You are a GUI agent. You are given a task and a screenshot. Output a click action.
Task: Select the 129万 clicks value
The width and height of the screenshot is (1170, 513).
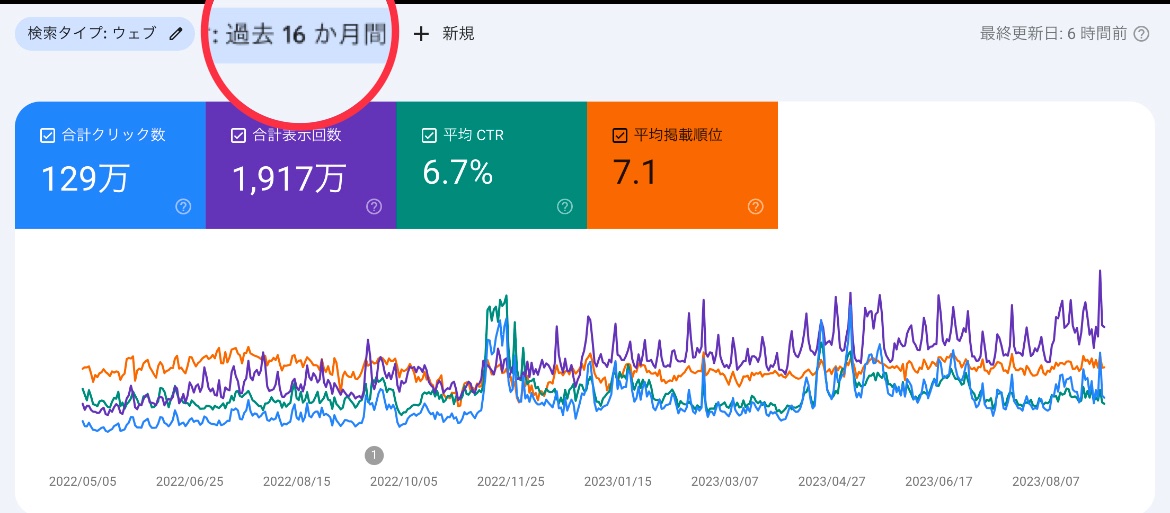(84, 178)
